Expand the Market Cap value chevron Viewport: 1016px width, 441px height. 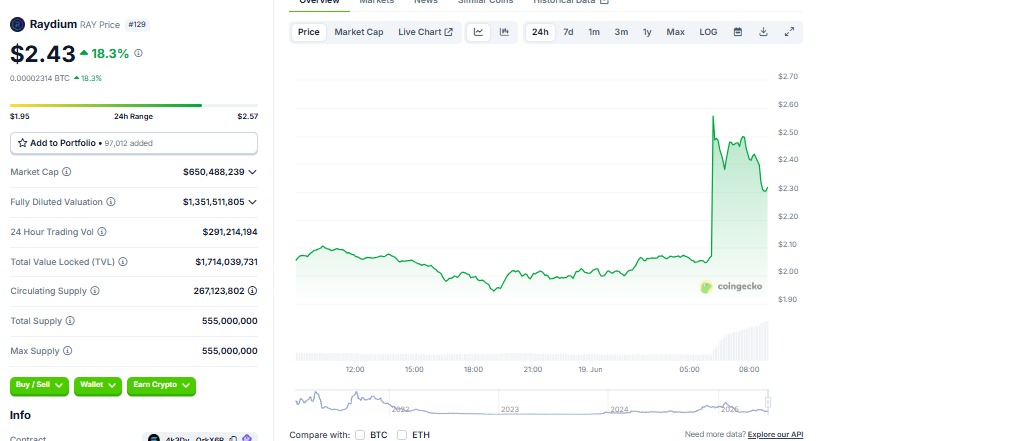pyautogui.click(x=252, y=172)
